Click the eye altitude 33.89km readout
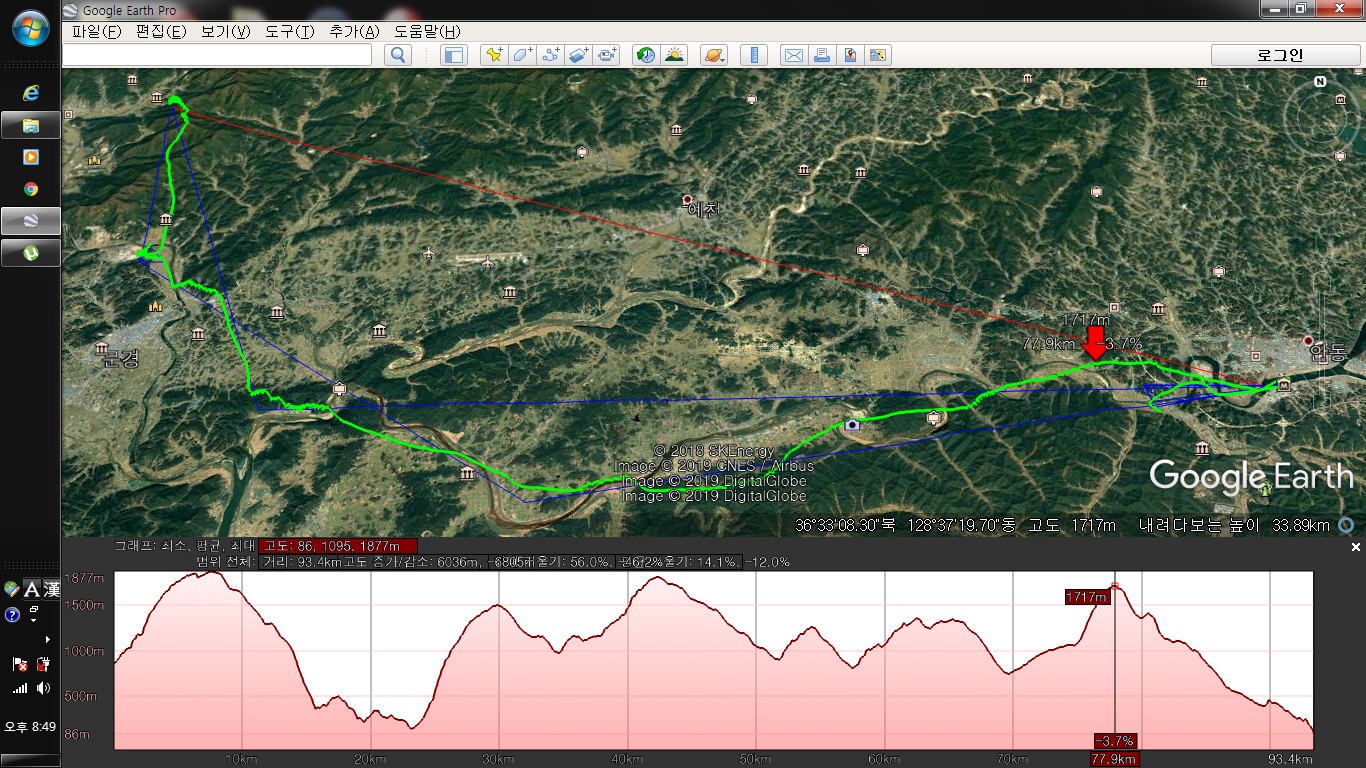The height and width of the screenshot is (768, 1366). [1301, 525]
